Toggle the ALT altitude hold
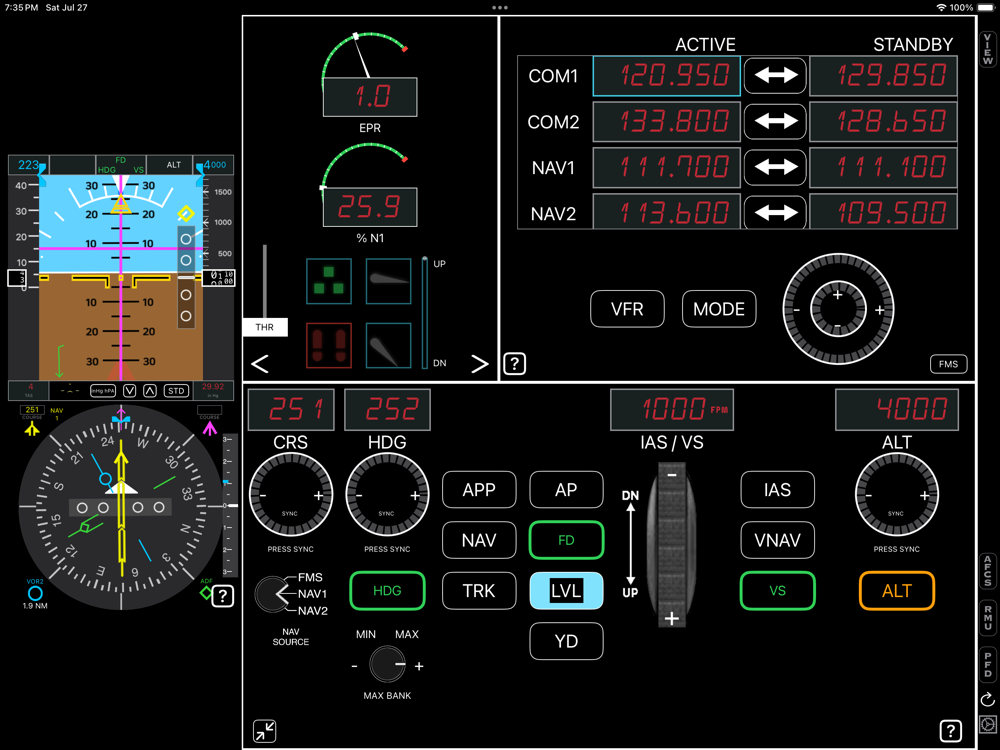Screen dimensions: 1000x750 (897, 591)
